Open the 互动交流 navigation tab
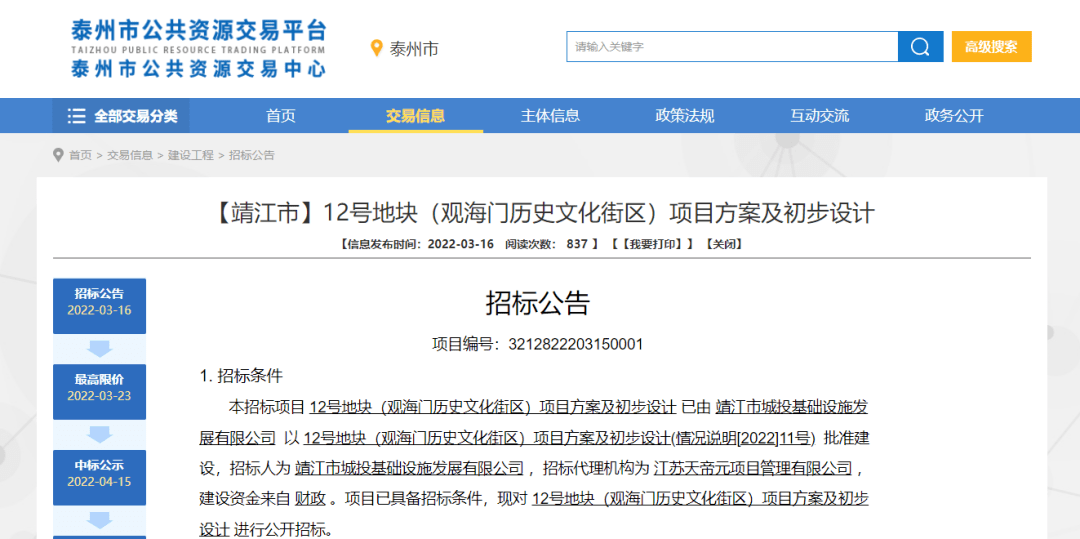Viewport: 1080px width, 539px height. pos(820,116)
